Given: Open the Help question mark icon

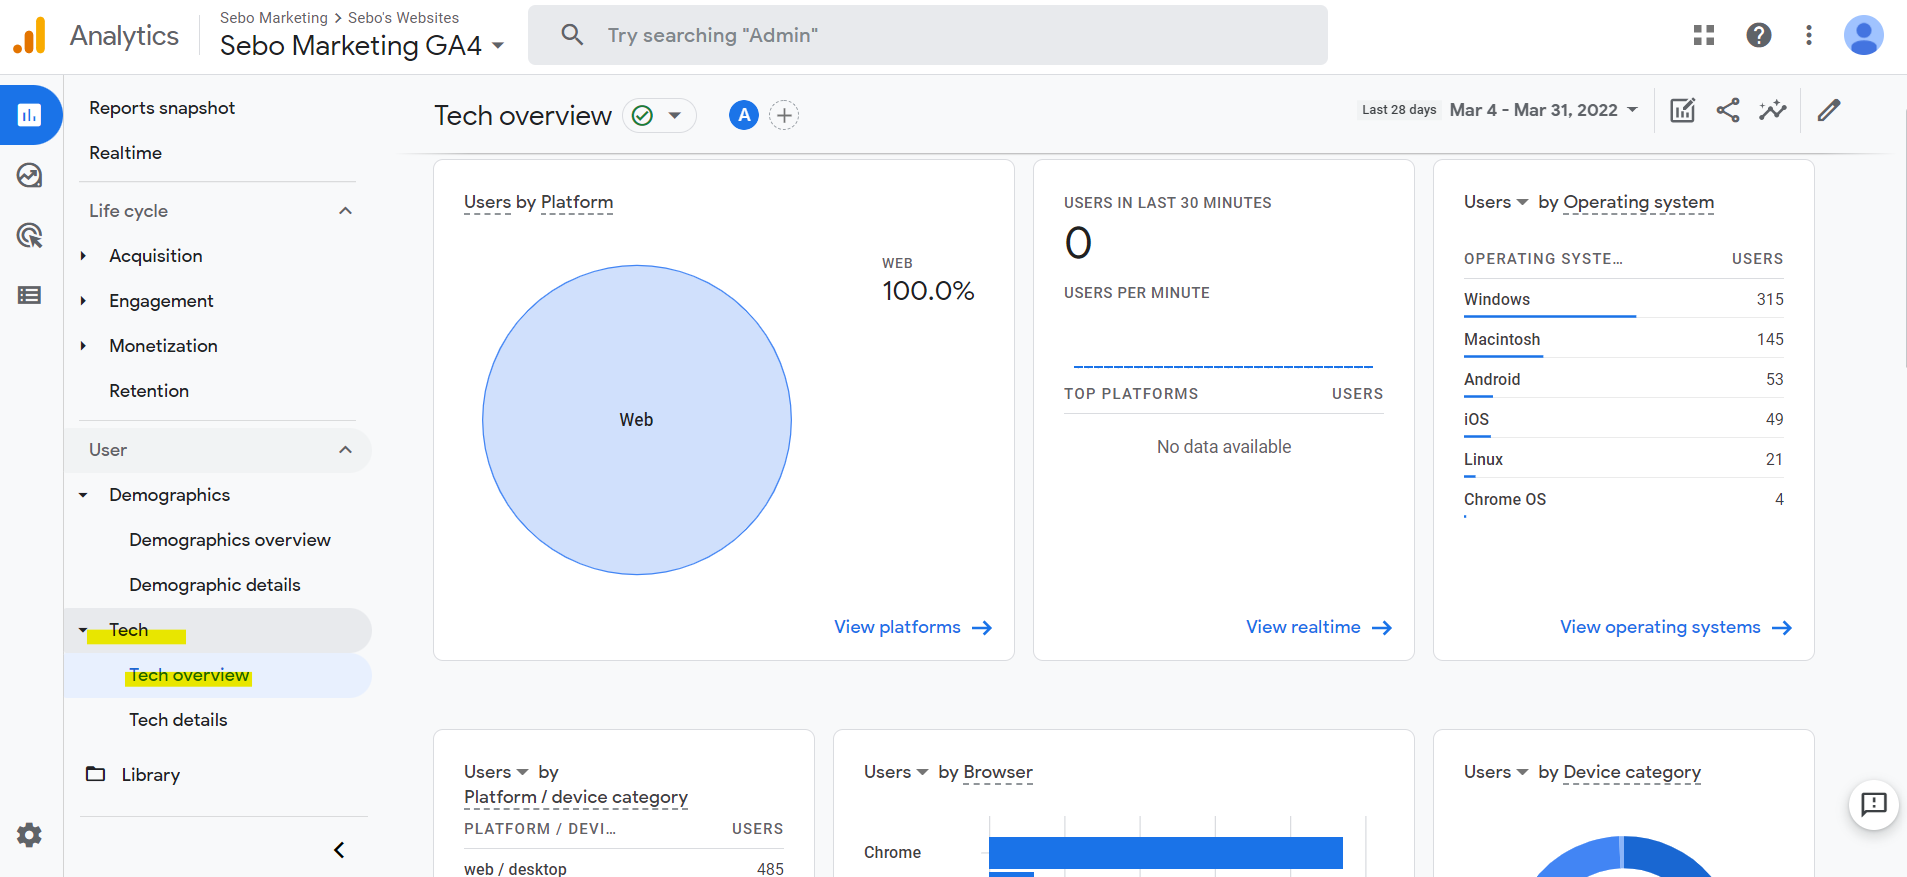Looking at the screenshot, I should point(1759,35).
